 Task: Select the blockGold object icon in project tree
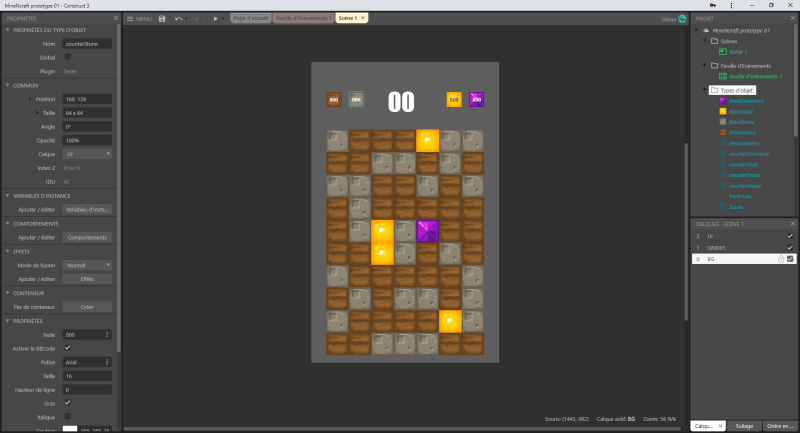coord(722,112)
